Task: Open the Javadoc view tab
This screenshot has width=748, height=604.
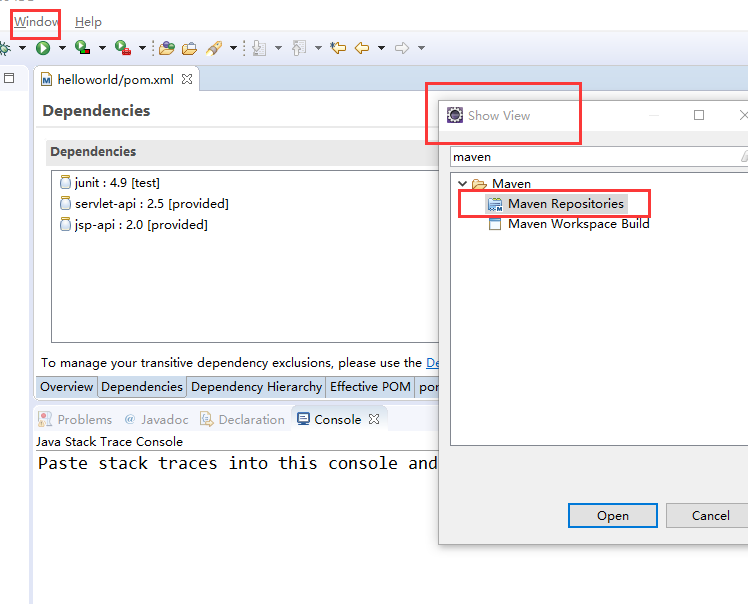Action: coord(156,419)
